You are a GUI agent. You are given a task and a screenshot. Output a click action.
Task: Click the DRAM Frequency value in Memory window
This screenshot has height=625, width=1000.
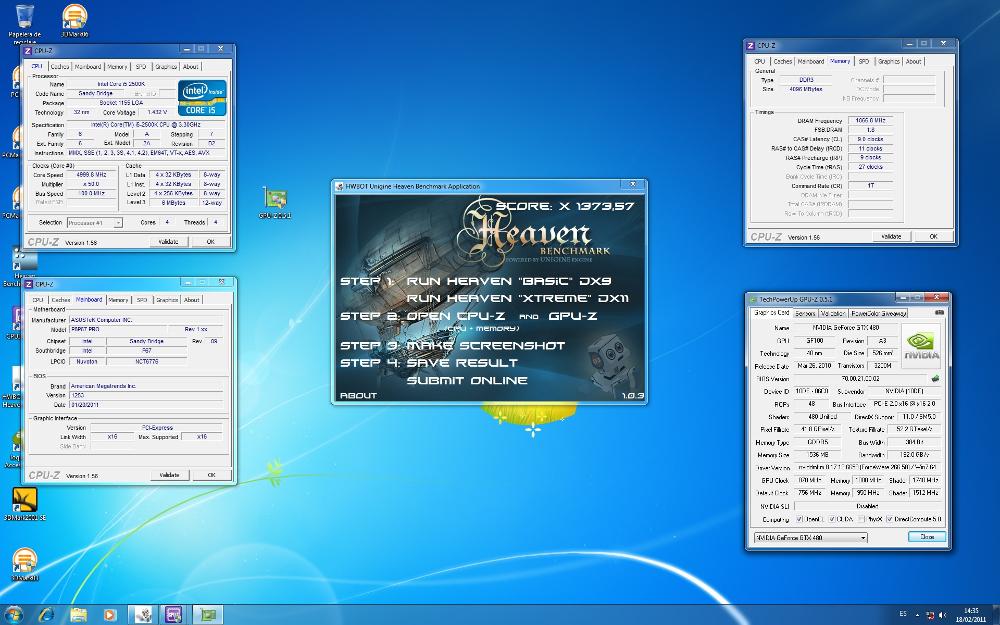coord(870,120)
